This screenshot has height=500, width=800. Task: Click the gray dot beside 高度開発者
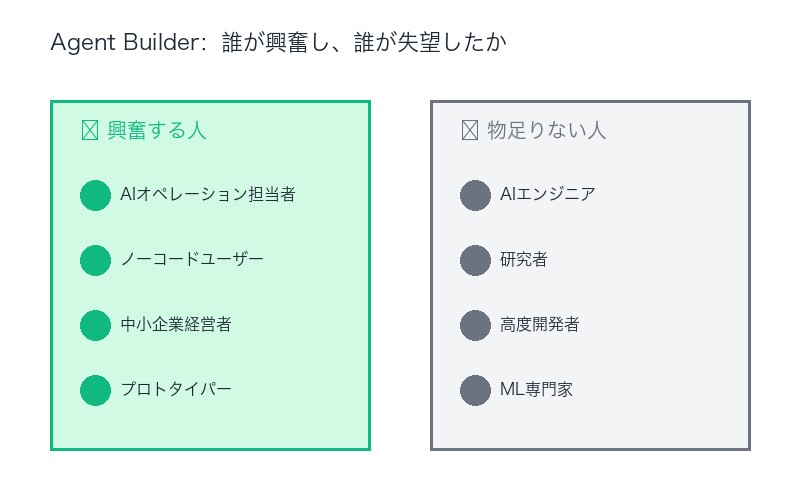click(475, 325)
